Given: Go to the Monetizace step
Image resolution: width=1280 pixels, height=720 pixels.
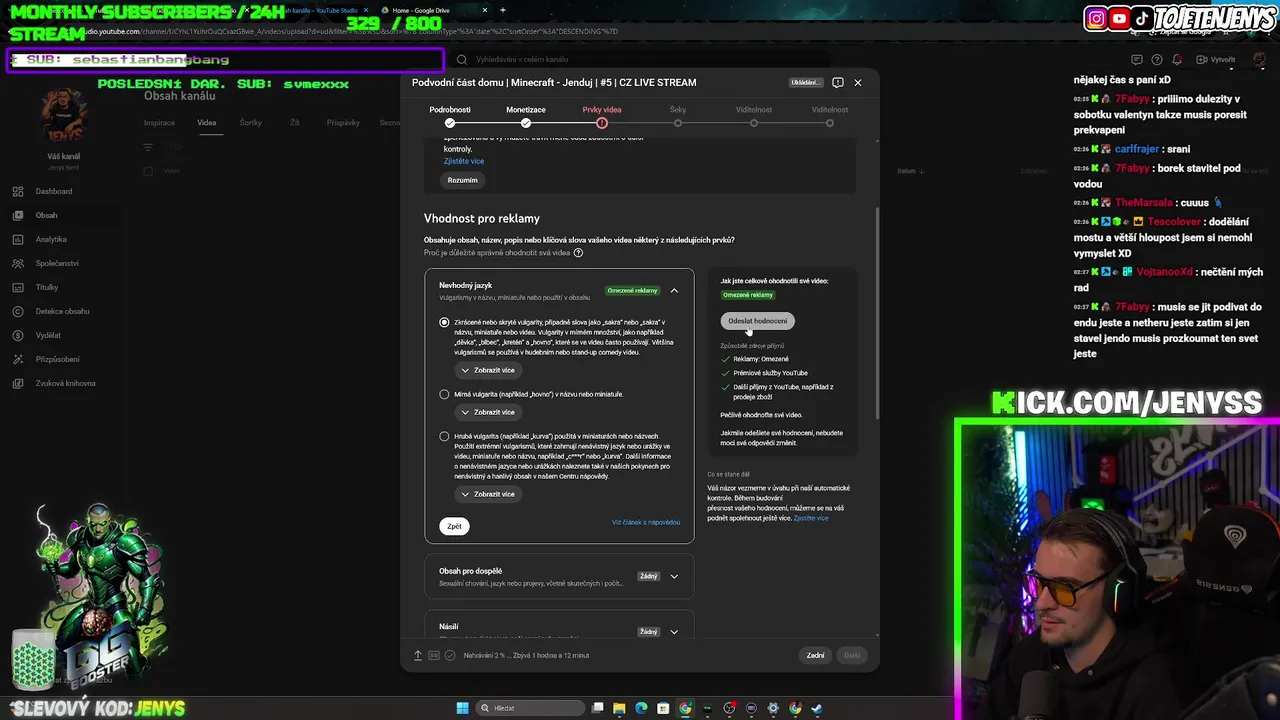Looking at the screenshot, I should pyautogui.click(x=526, y=115).
